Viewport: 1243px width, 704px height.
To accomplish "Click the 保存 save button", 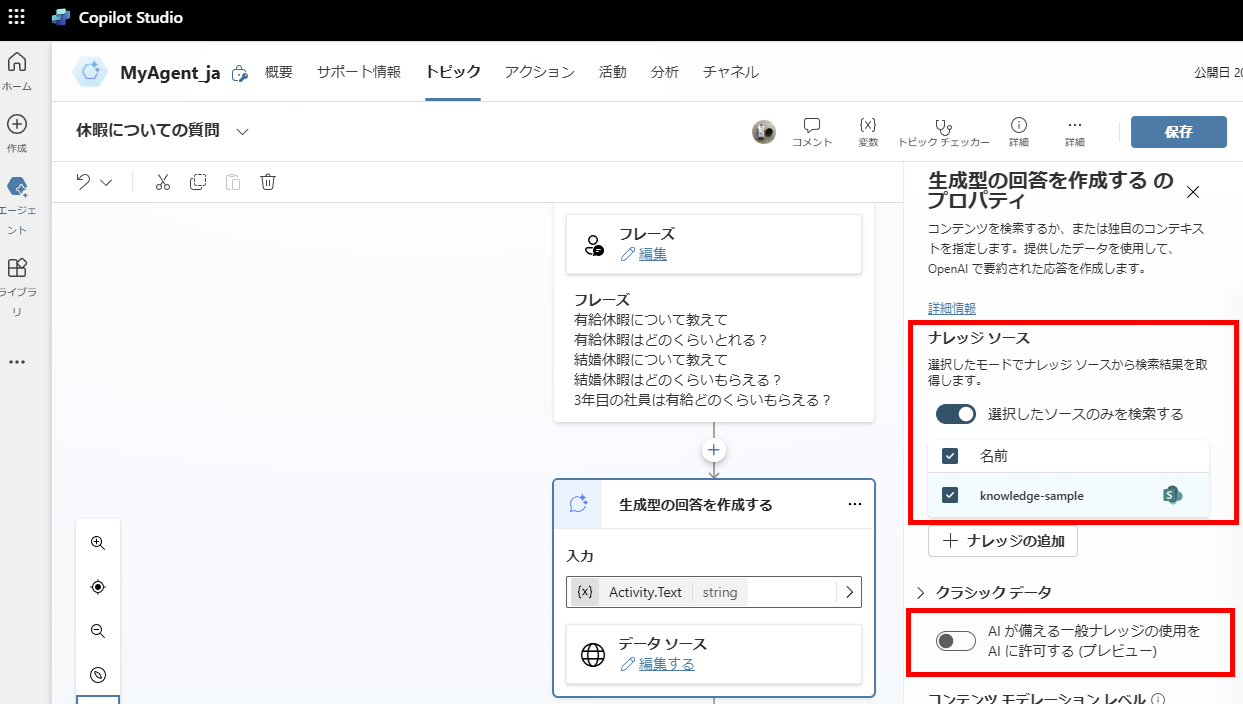I will [x=1178, y=131].
